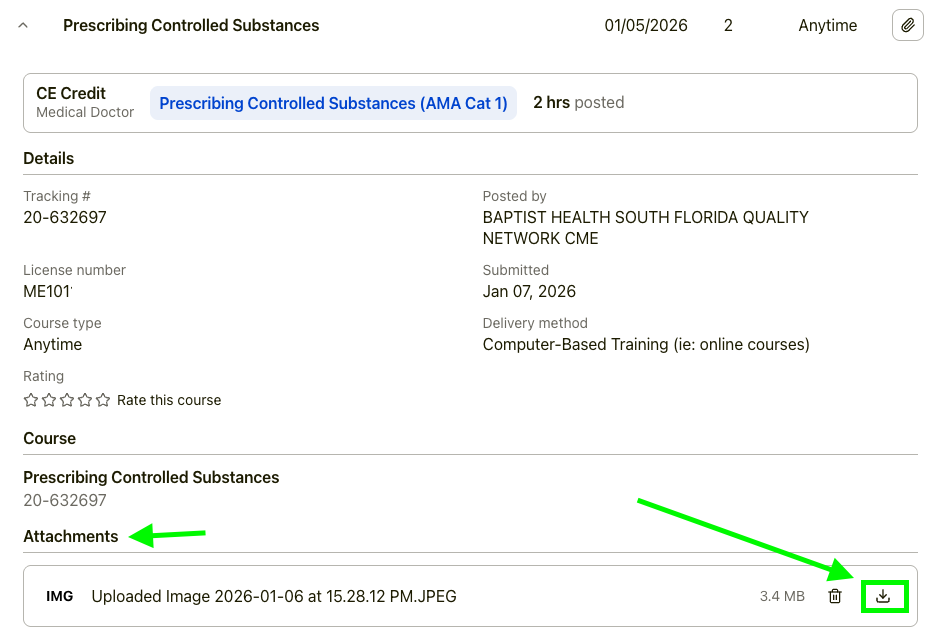Click the 2 hrs posted label

pyautogui.click(x=578, y=103)
